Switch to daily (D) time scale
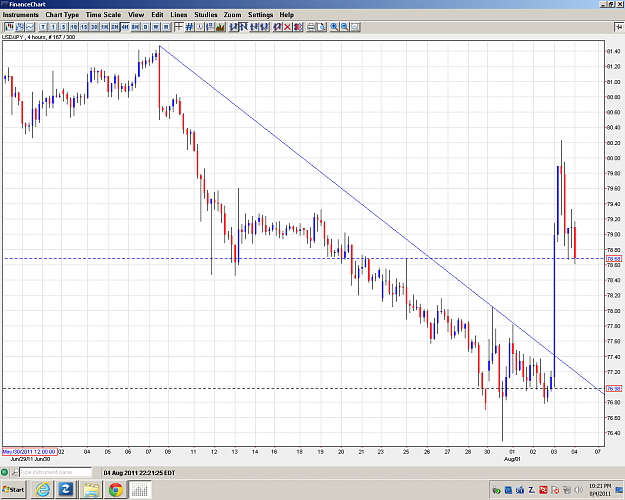Image resolution: width=625 pixels, height=500 pixels. 145,27
